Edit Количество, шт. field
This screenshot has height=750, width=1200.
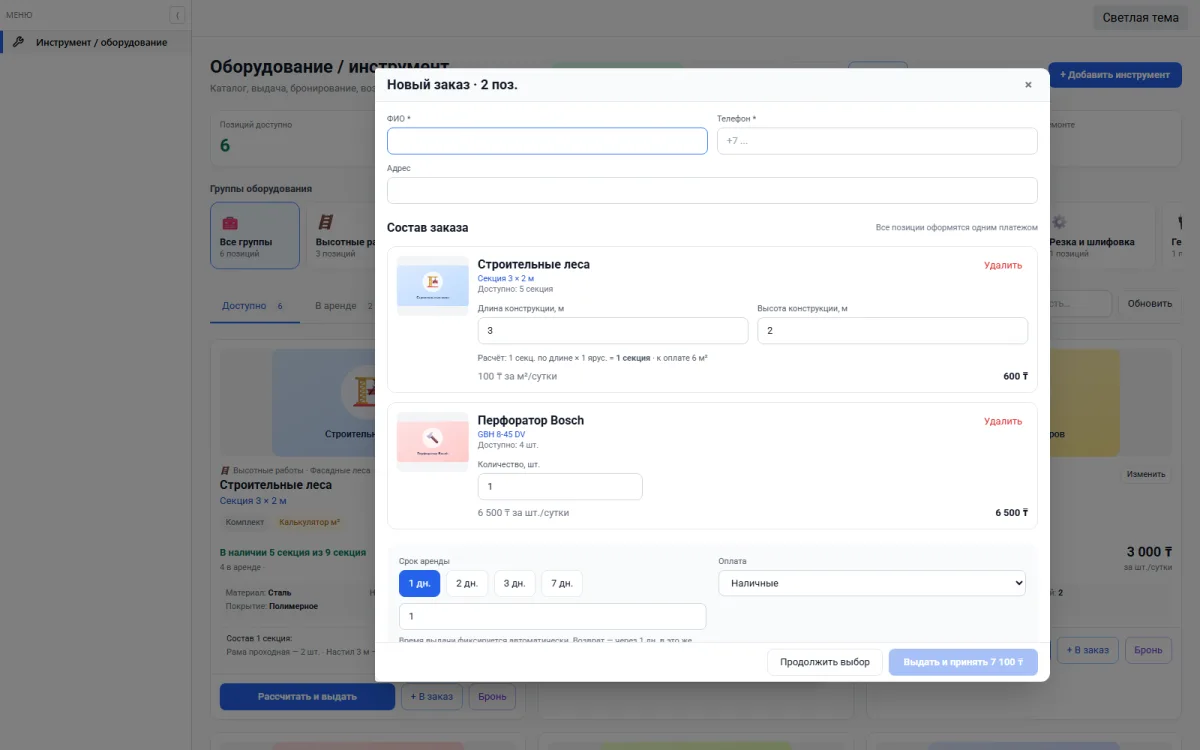point(560,487)
